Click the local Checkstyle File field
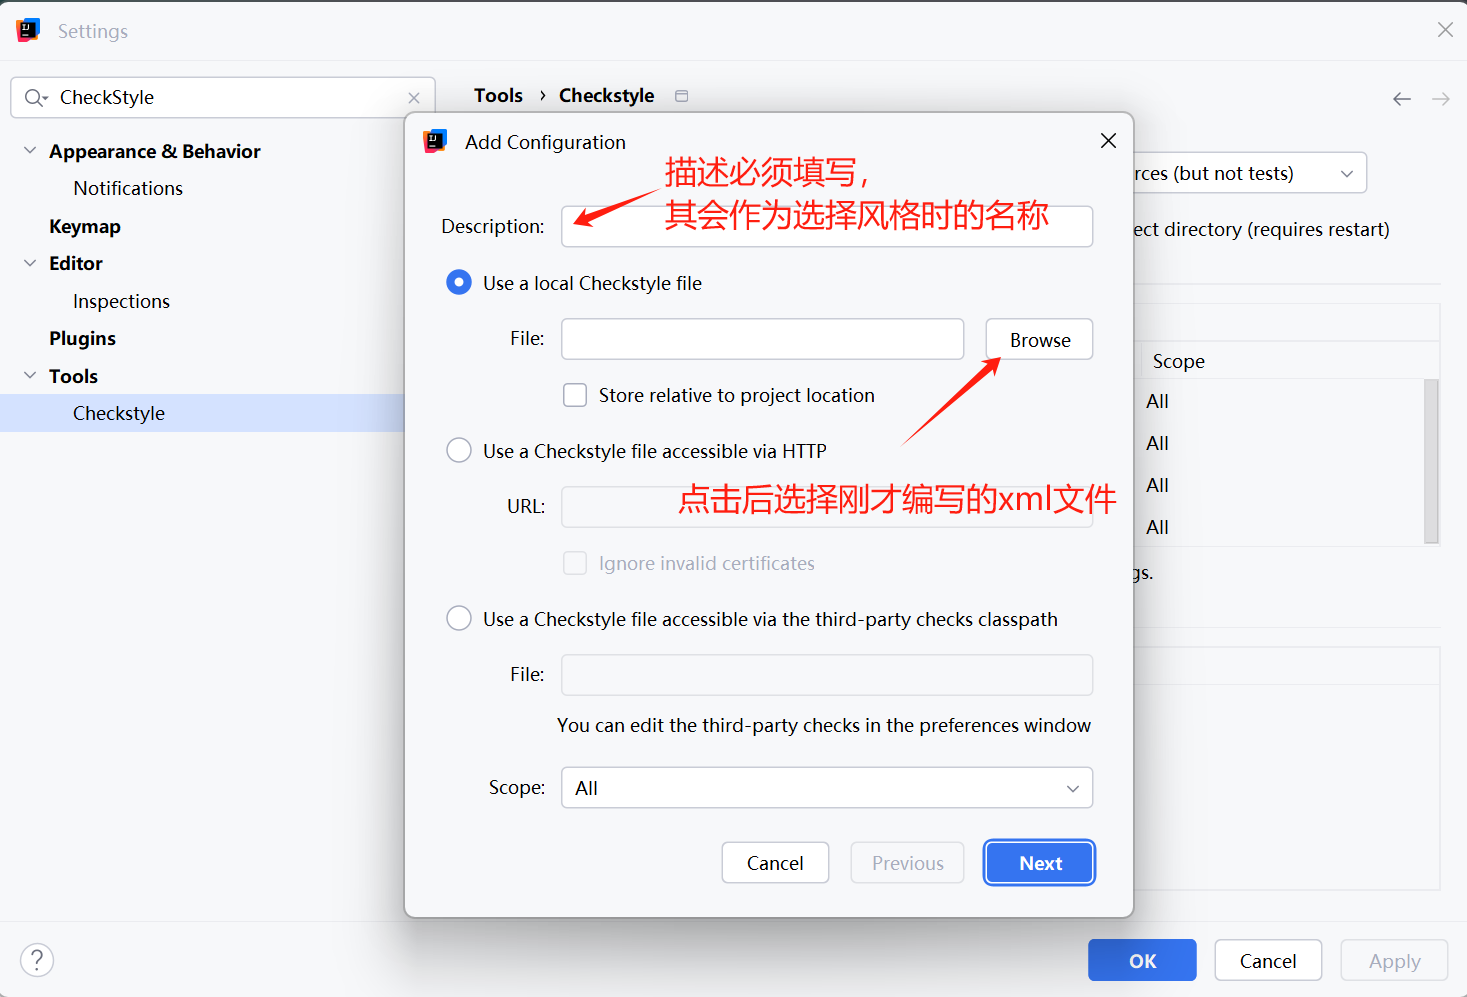1467x997 pixels. (762, 339)
